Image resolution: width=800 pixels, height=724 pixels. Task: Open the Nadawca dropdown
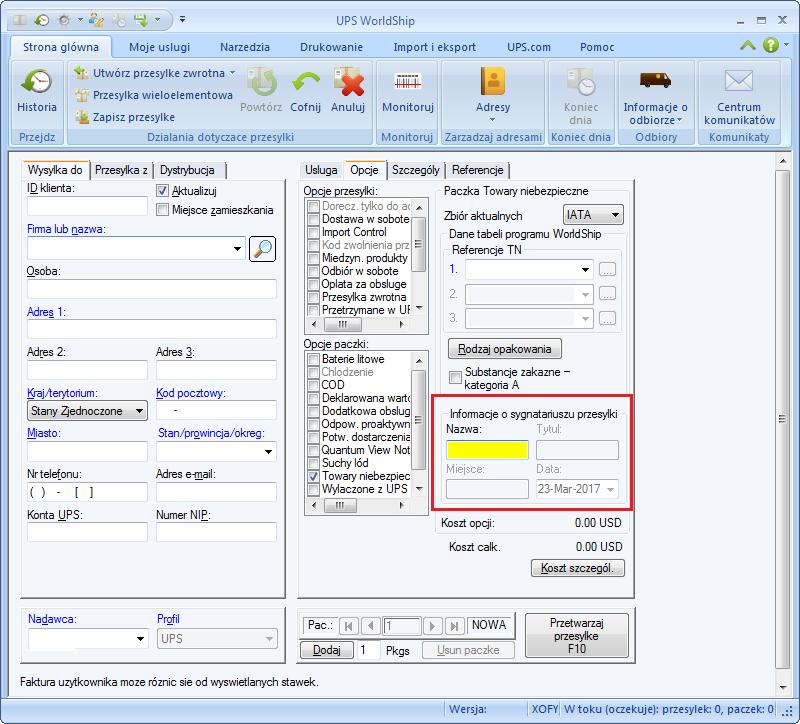coord(140,639)
